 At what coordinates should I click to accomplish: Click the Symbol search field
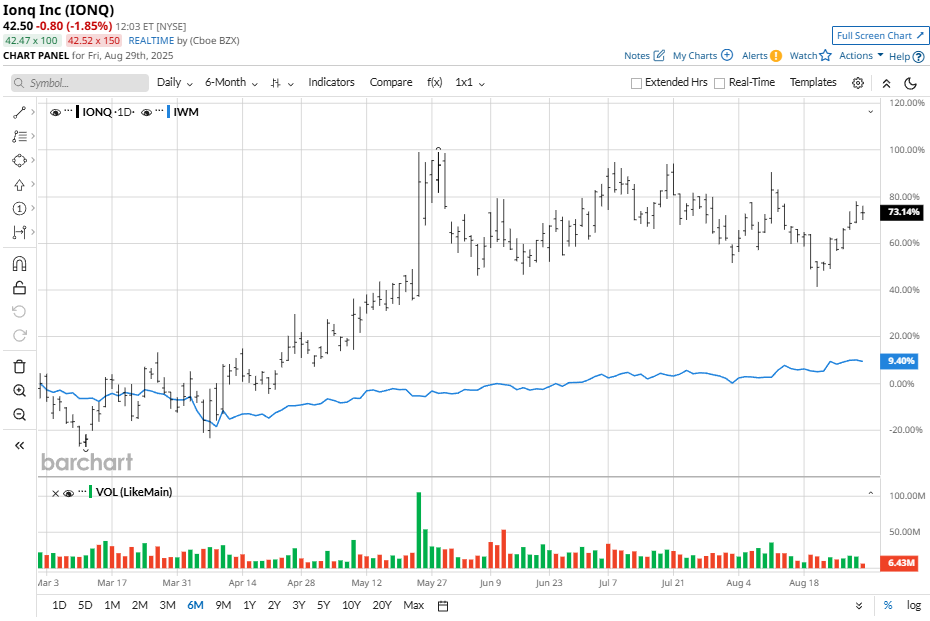coord(80,83)
